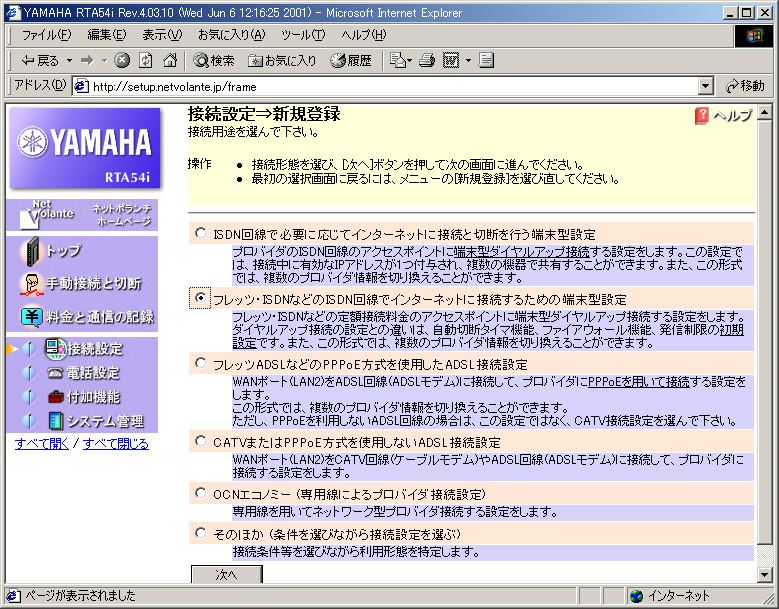
Task: Go to browser Home page icon
Action: coord(170,60)
